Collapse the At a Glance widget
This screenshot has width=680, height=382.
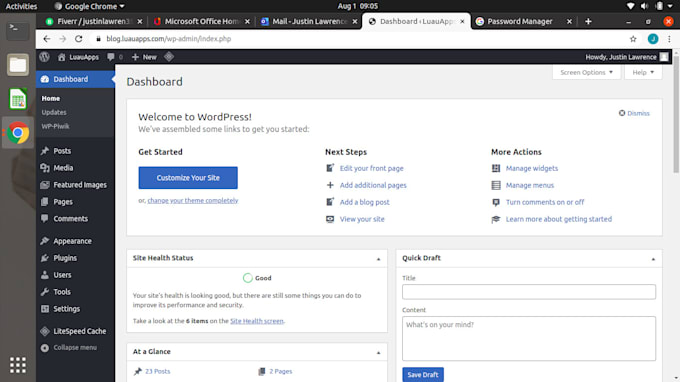tap(378, 353)
